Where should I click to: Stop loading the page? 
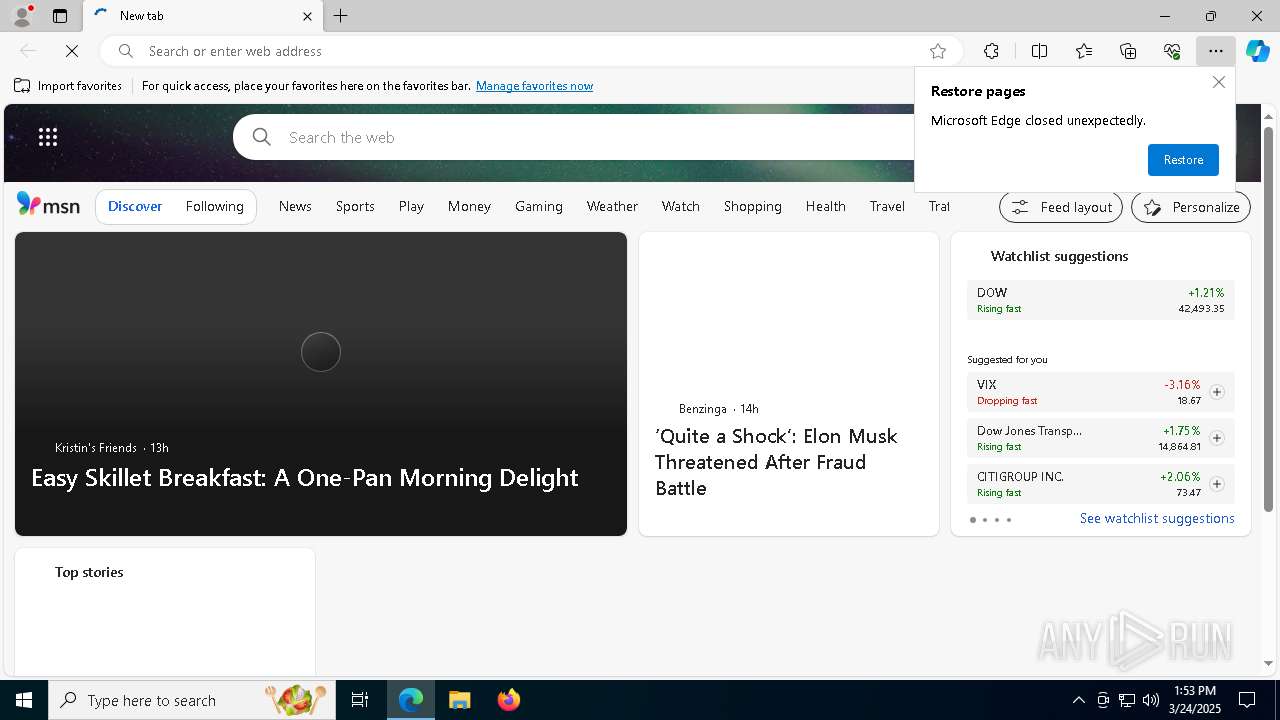tap(72, 51)
